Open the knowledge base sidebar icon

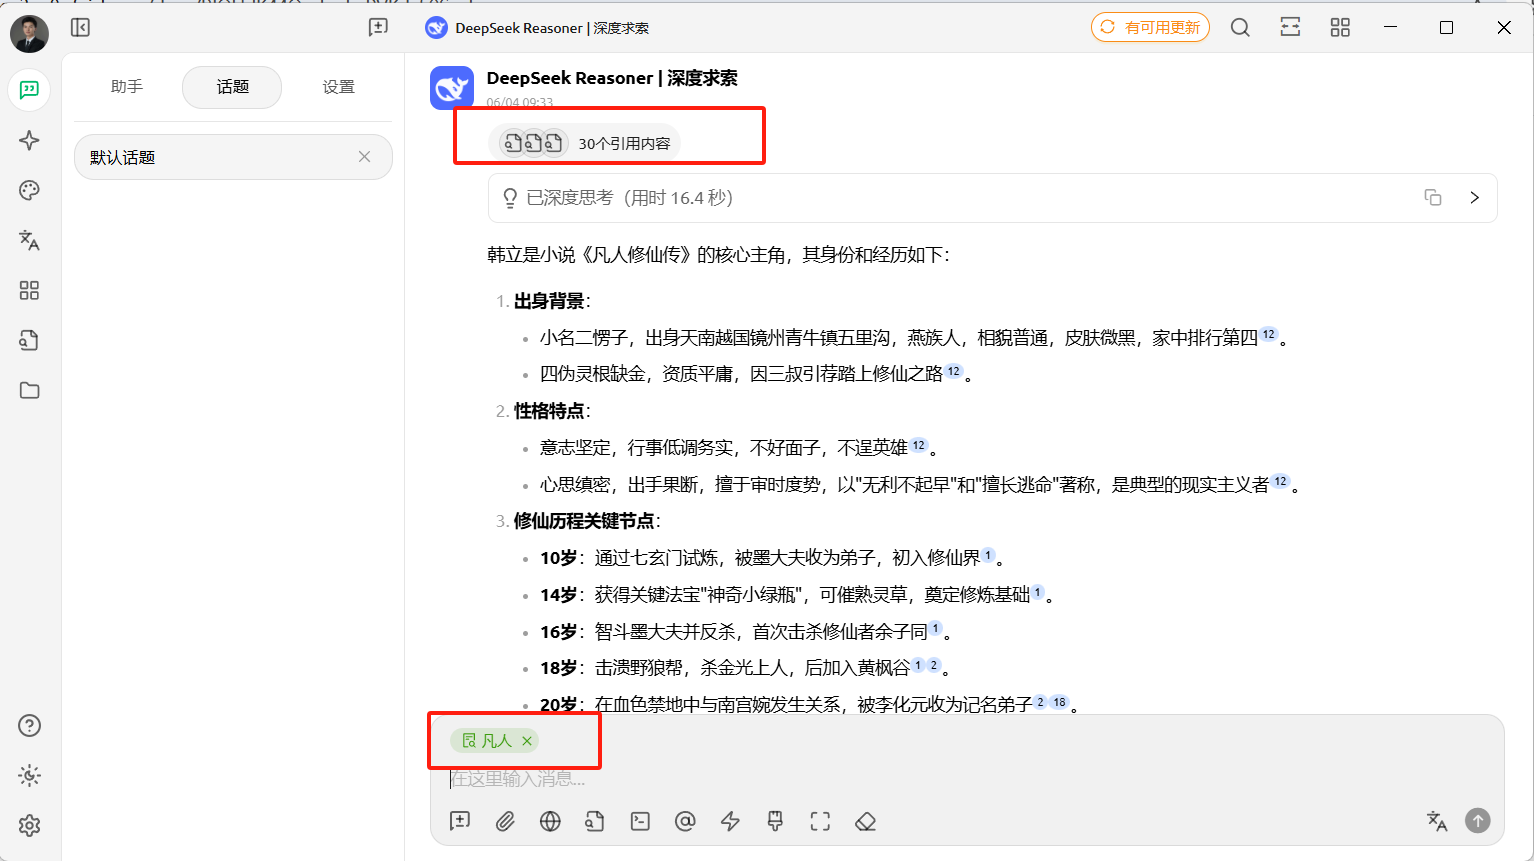pos(29,340)
